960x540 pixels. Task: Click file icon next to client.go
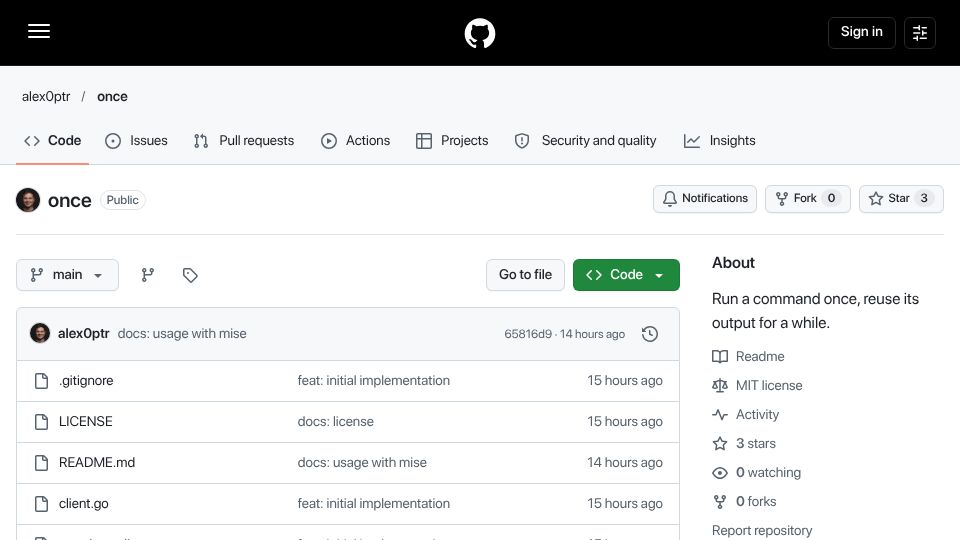pos(41,504)
